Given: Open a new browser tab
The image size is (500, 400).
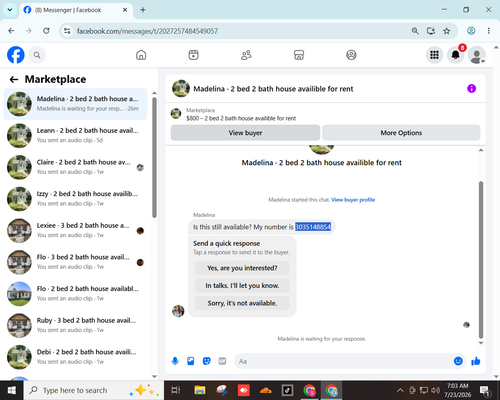Looking at the screenshot, I should 143,10.
